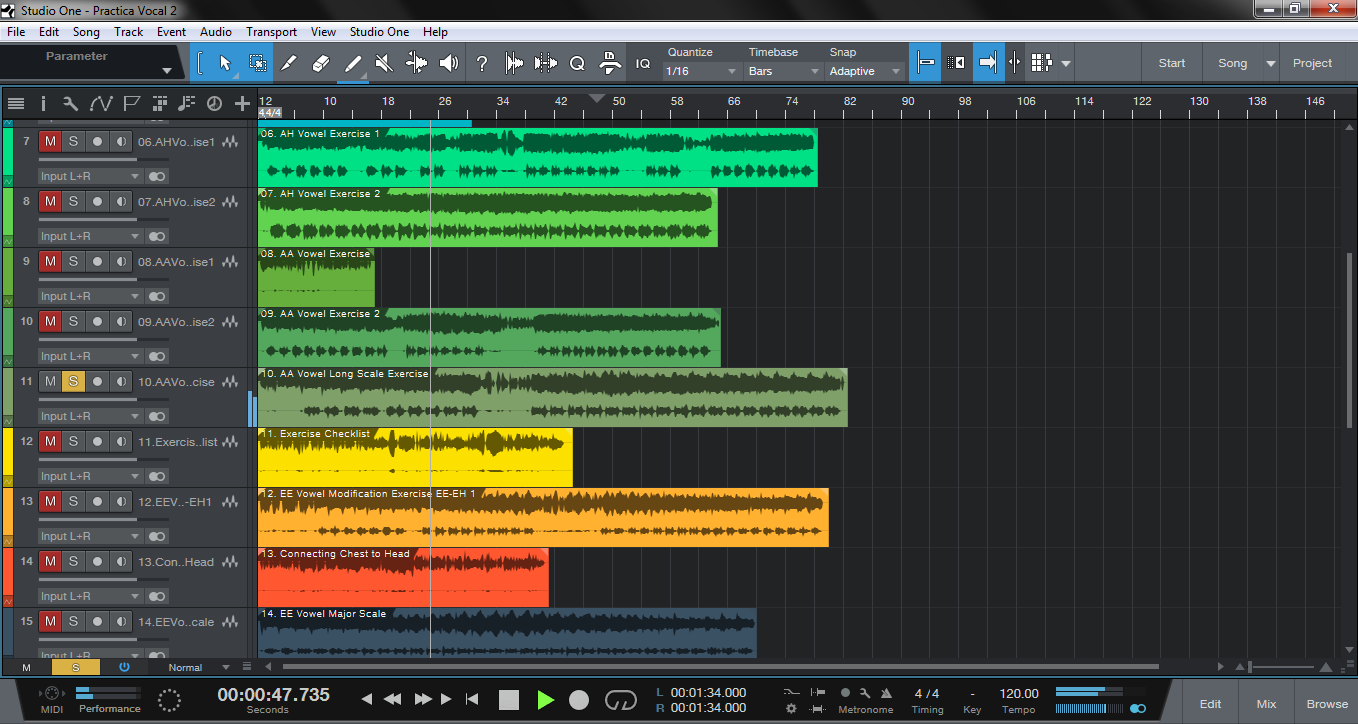Toggle Snap to grid blue button
The image size is (1358, 724).
point(926,63)
